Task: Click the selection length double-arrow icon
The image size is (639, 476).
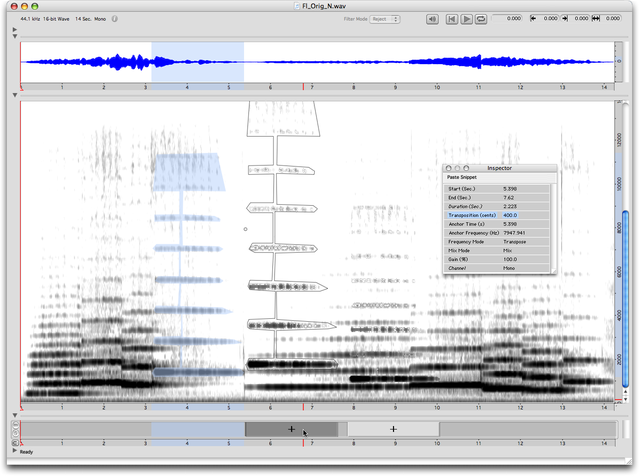Action: (597, 19)
